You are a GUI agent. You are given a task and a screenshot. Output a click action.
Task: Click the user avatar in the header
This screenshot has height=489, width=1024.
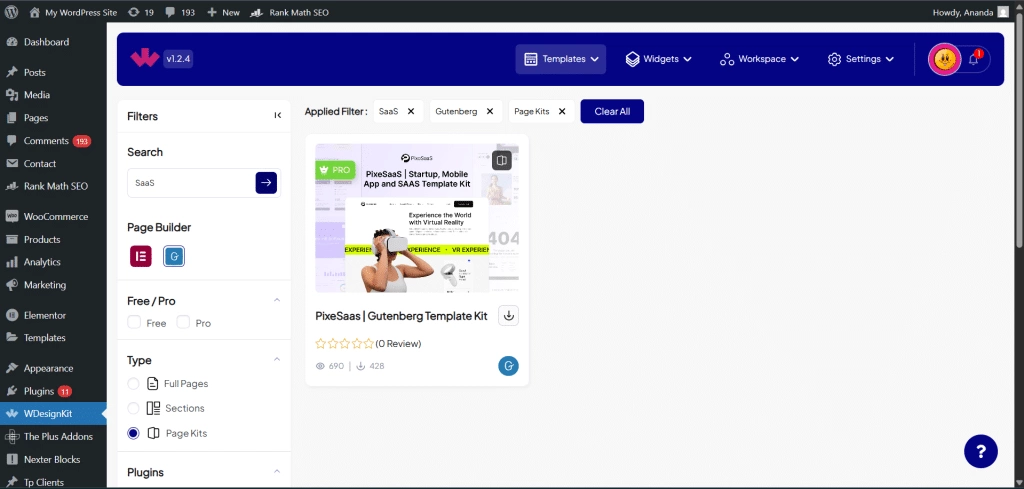[x=944, y=59]
